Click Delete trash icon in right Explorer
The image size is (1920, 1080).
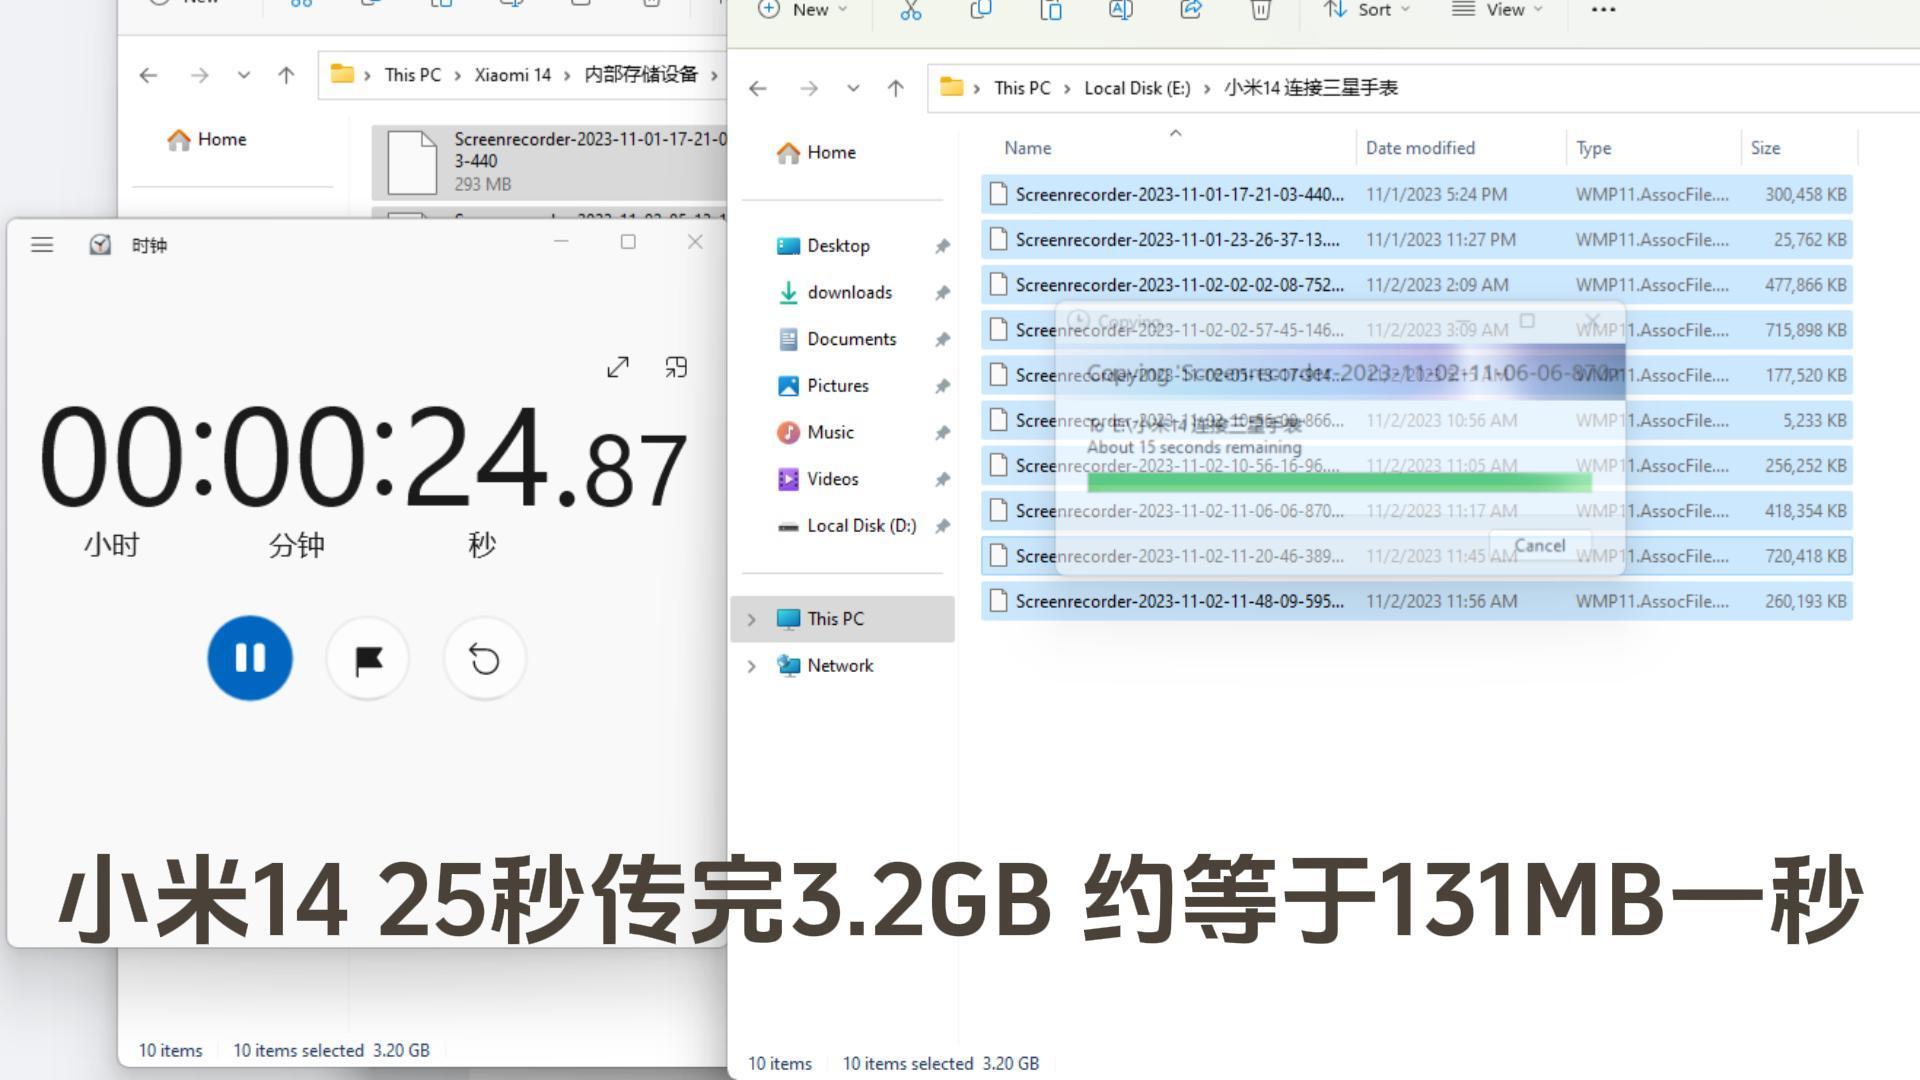(1260, 10)
